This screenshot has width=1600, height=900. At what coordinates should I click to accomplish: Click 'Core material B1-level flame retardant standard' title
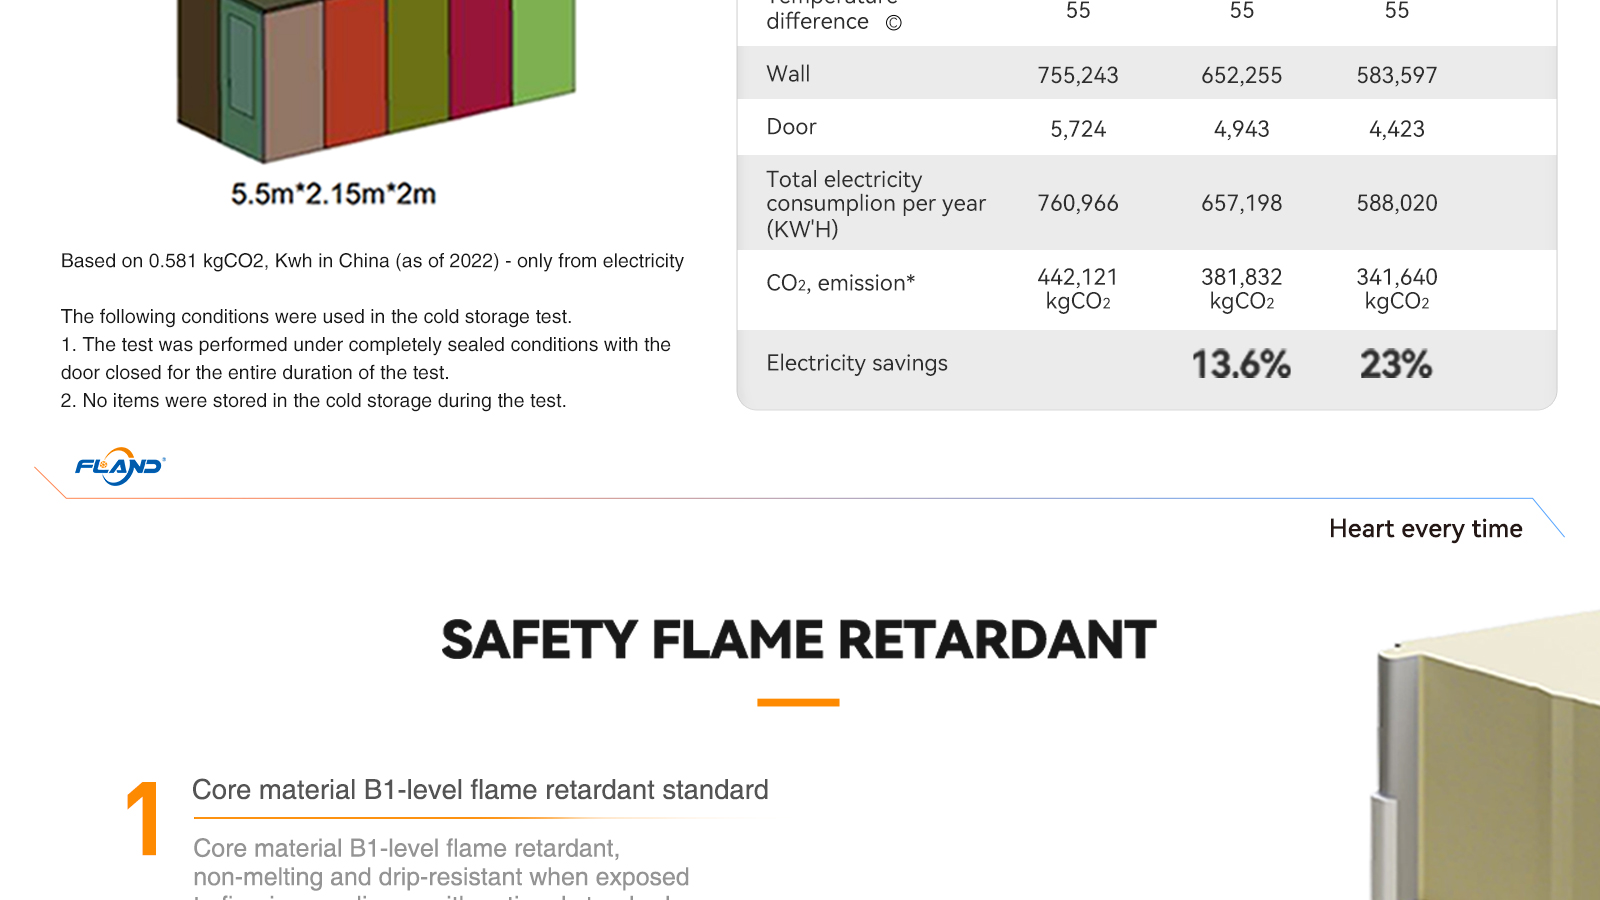click(480, 790)
